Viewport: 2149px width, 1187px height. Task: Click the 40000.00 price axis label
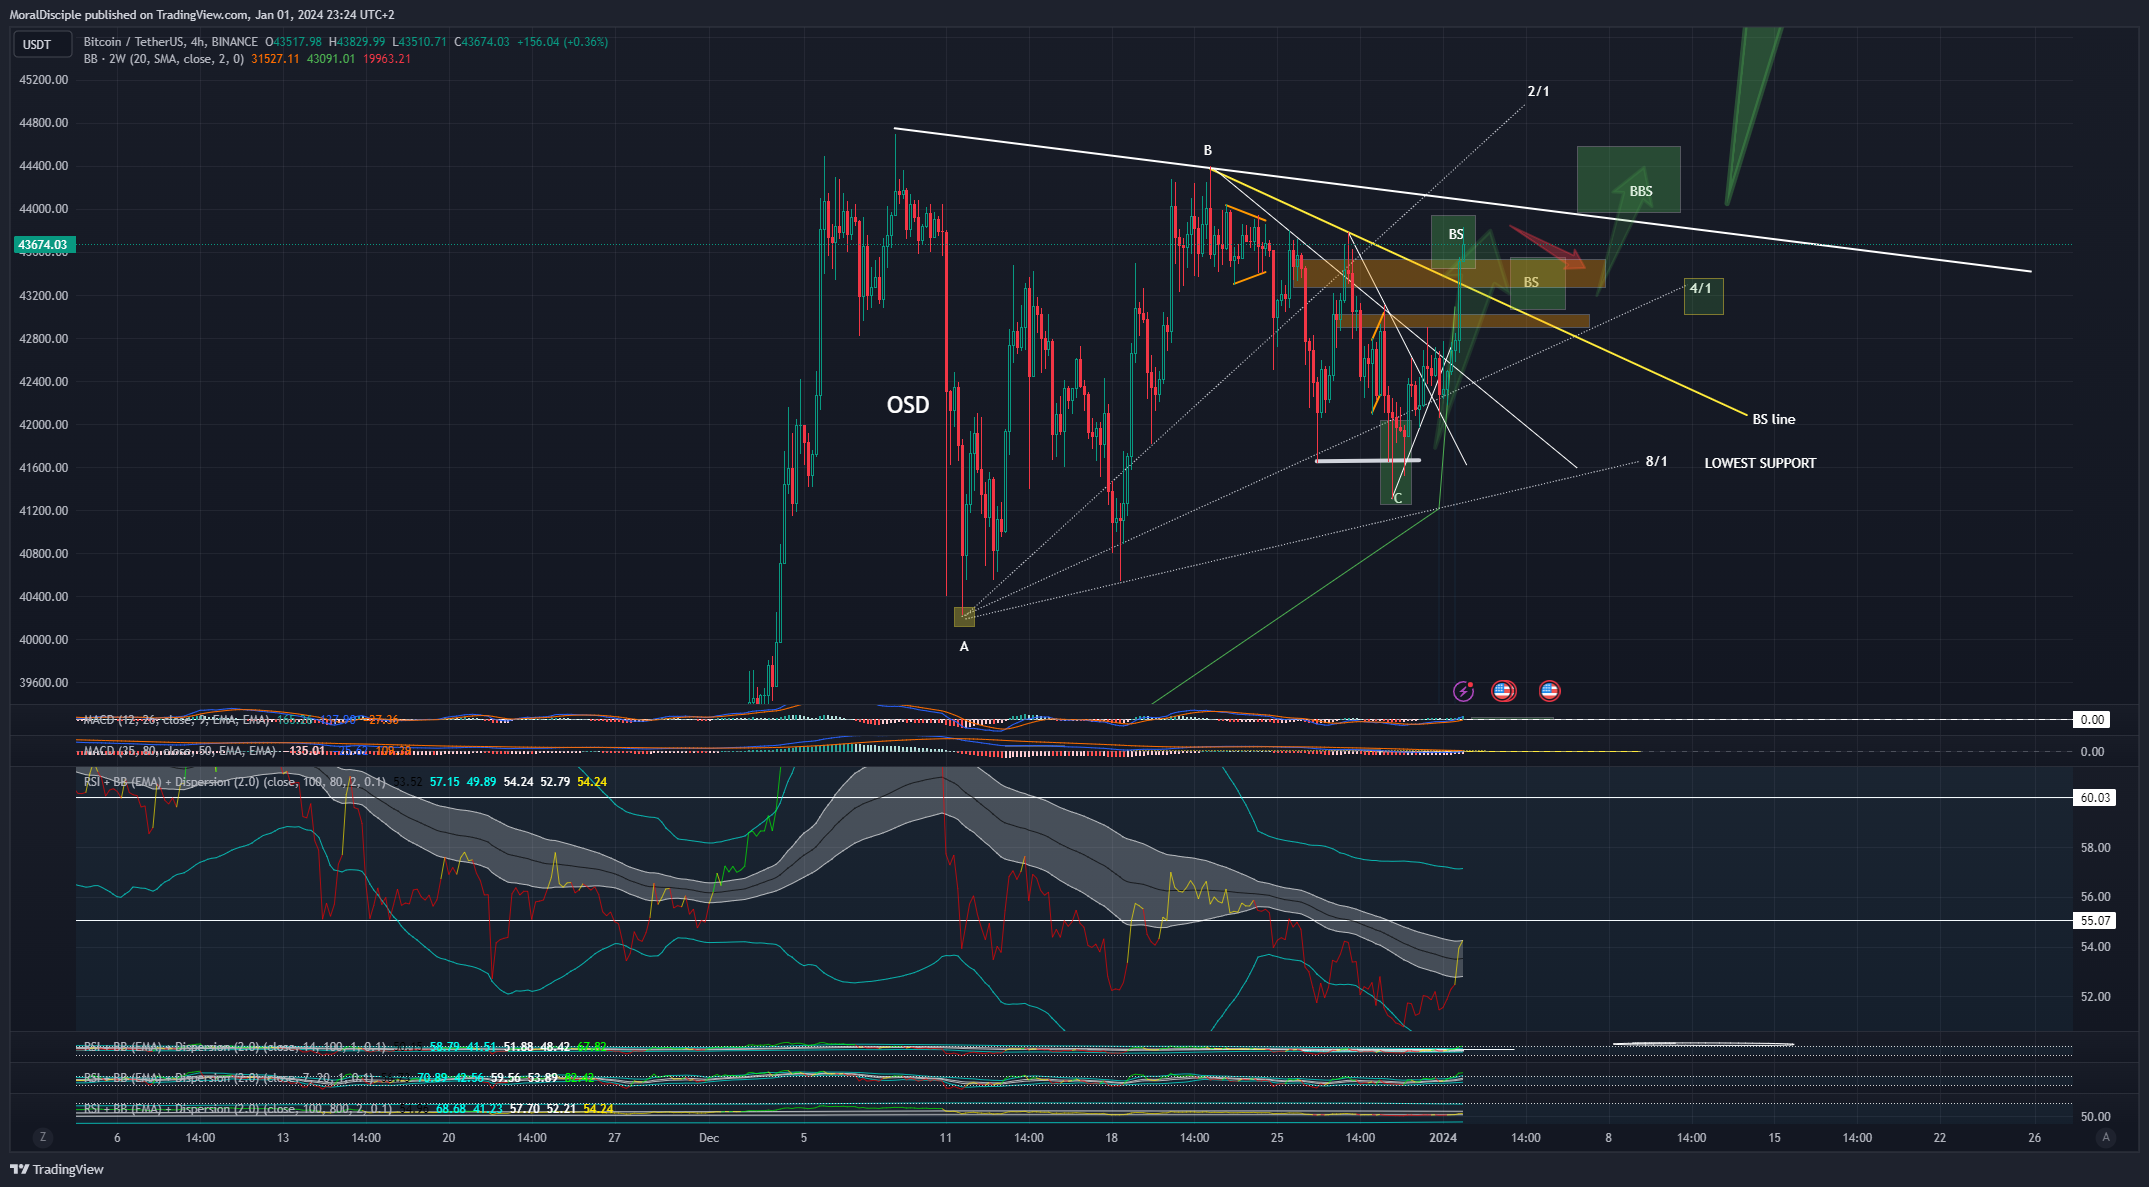pos(44,640)
